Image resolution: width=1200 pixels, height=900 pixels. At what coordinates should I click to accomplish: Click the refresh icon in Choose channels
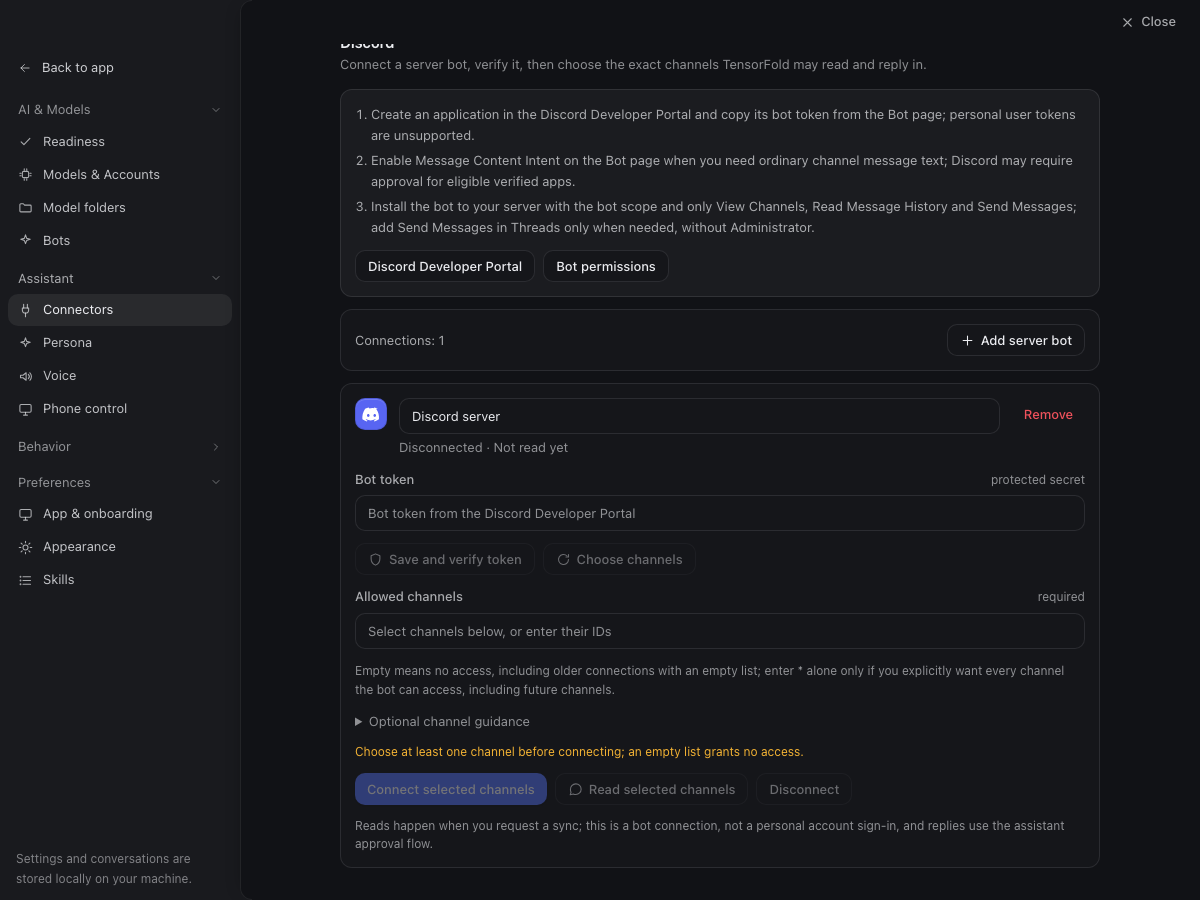pos(563,560)
